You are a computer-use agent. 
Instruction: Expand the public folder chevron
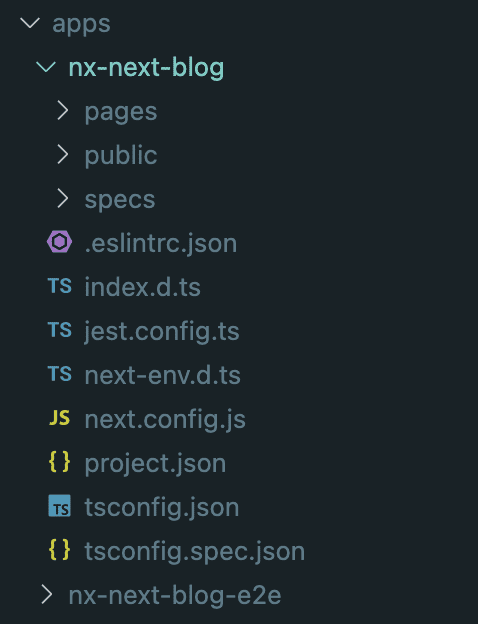tap(62, 154)
